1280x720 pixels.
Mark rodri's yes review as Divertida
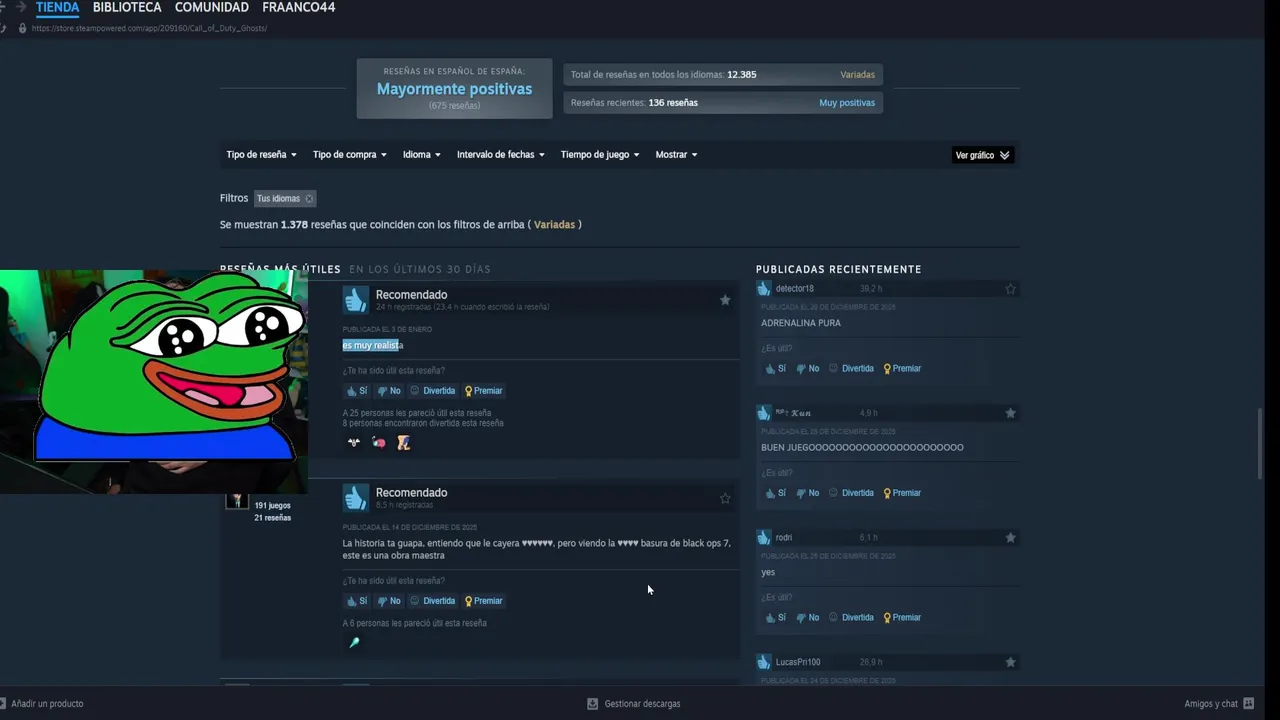click(851, 618)
